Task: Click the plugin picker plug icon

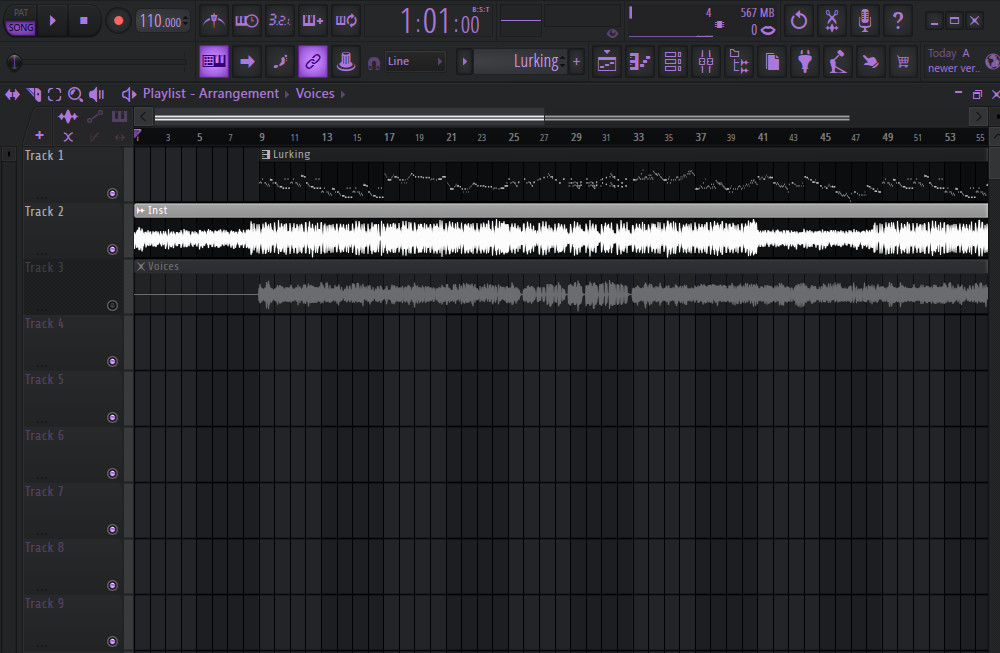Action: [x=804, y=61]
